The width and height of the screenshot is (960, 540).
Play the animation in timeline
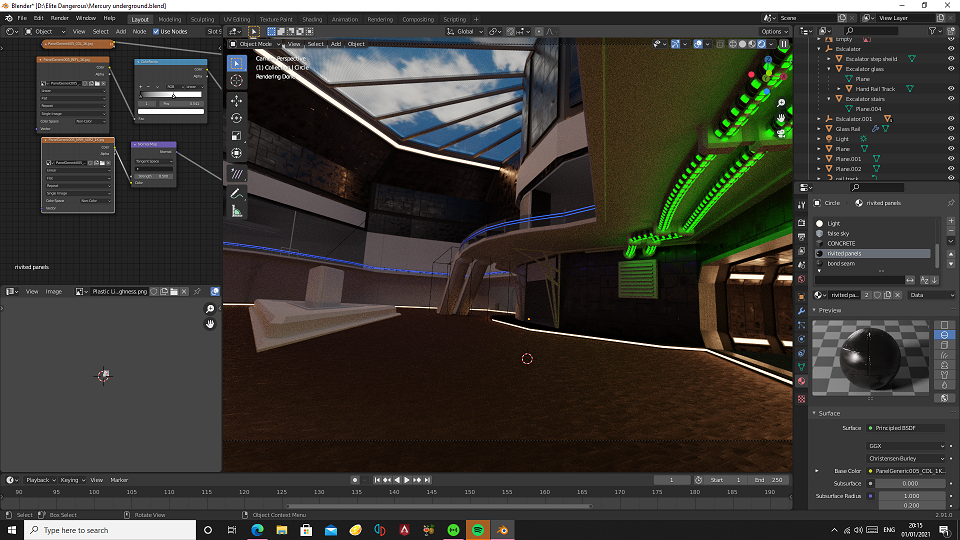click(407, 480)
